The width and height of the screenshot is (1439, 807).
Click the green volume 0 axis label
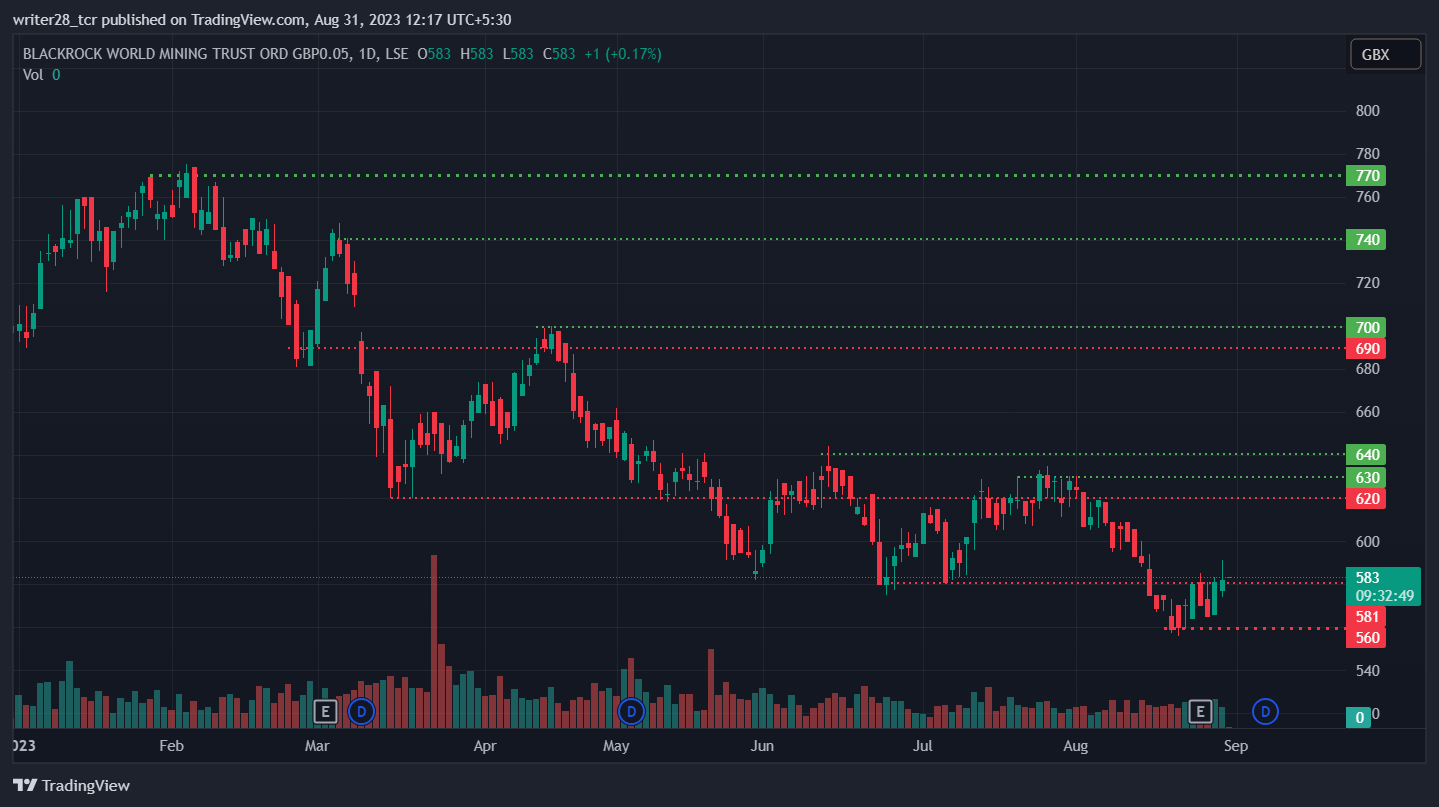pos(1359,717)
